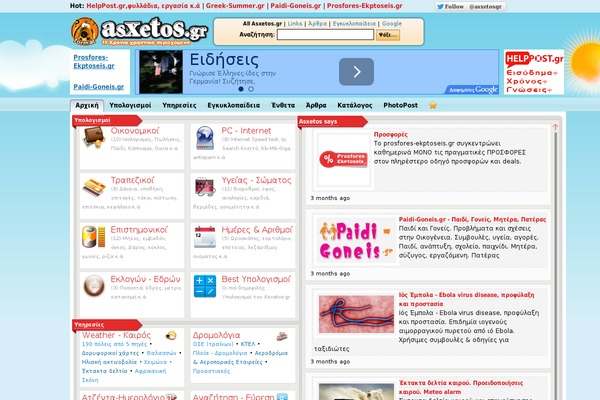Open the Εκλογών - Εδρών heading
Image resolution: width=600 pixels, height=400 pixels.
pos(145,279)
